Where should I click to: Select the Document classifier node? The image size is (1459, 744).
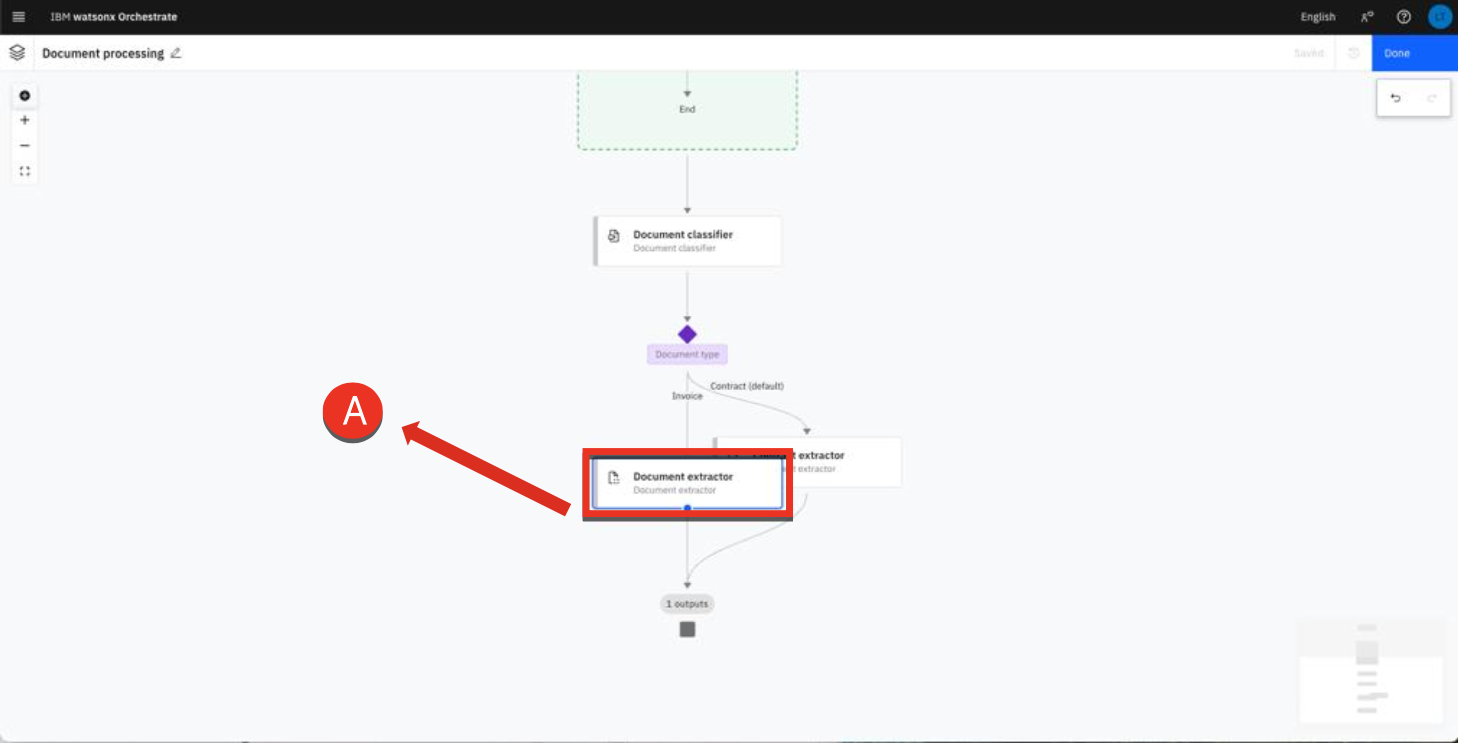point(688,241)
